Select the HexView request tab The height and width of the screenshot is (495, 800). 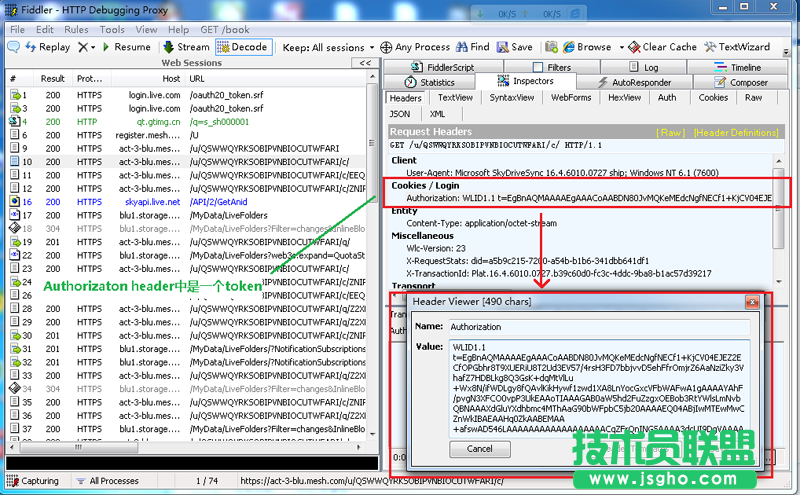tap(624, 98)
